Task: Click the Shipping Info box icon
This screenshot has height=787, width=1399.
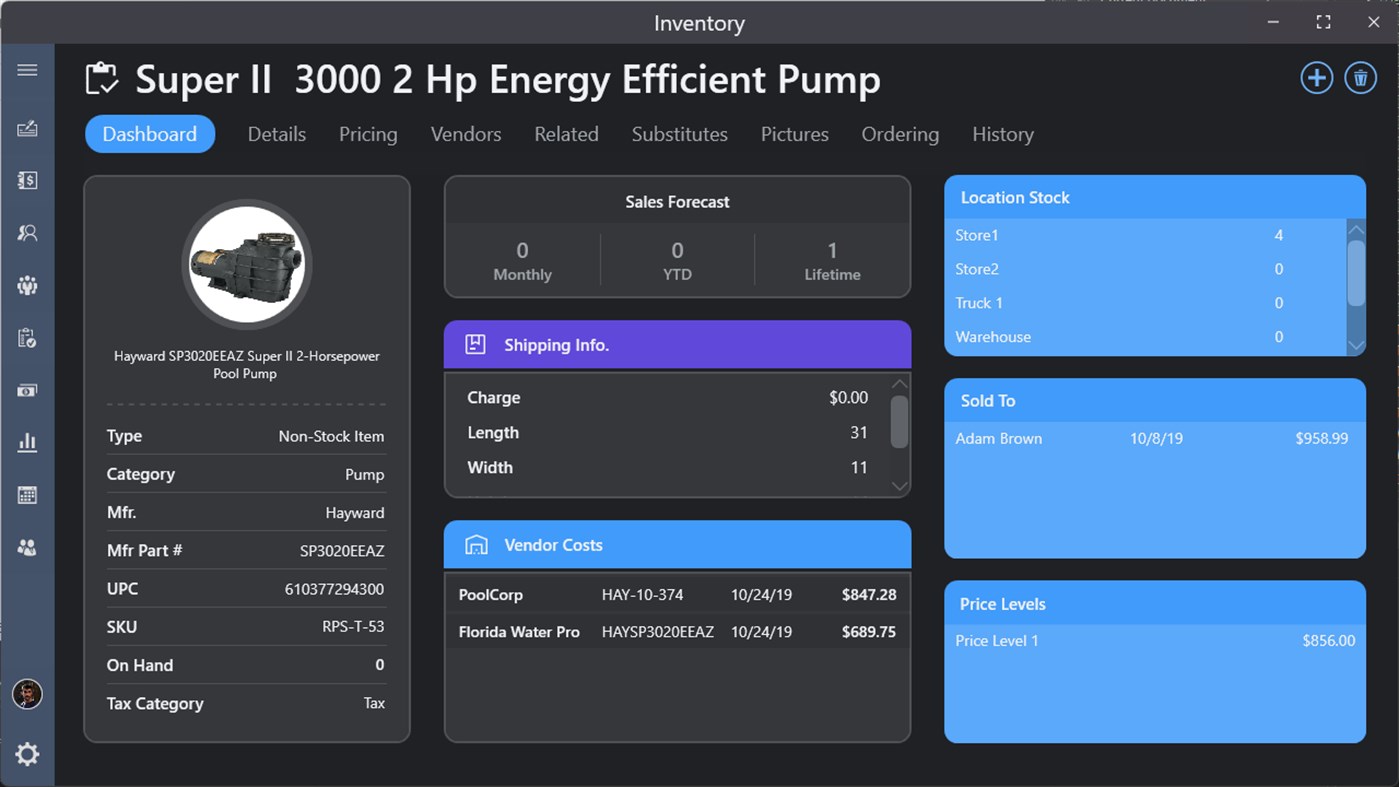Action: (x=475, y=345)
